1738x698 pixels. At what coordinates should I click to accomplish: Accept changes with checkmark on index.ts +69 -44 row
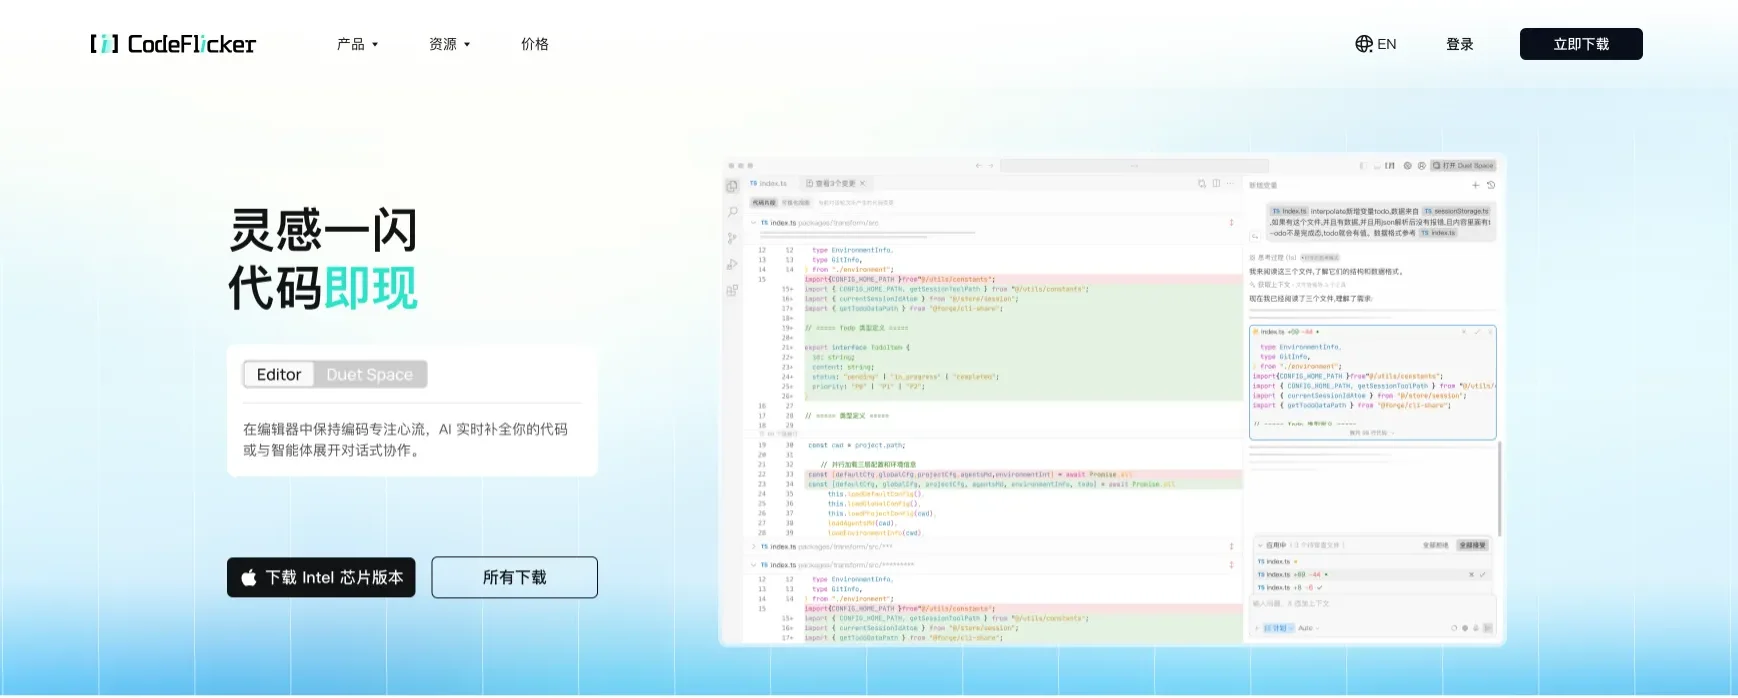click(x=1482, y=575)
